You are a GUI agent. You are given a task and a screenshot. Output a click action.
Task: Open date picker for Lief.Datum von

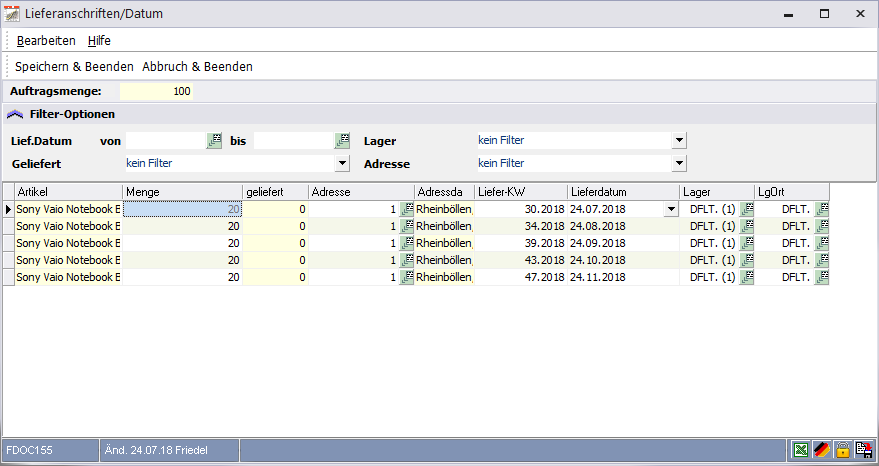[x=214, y=141]
